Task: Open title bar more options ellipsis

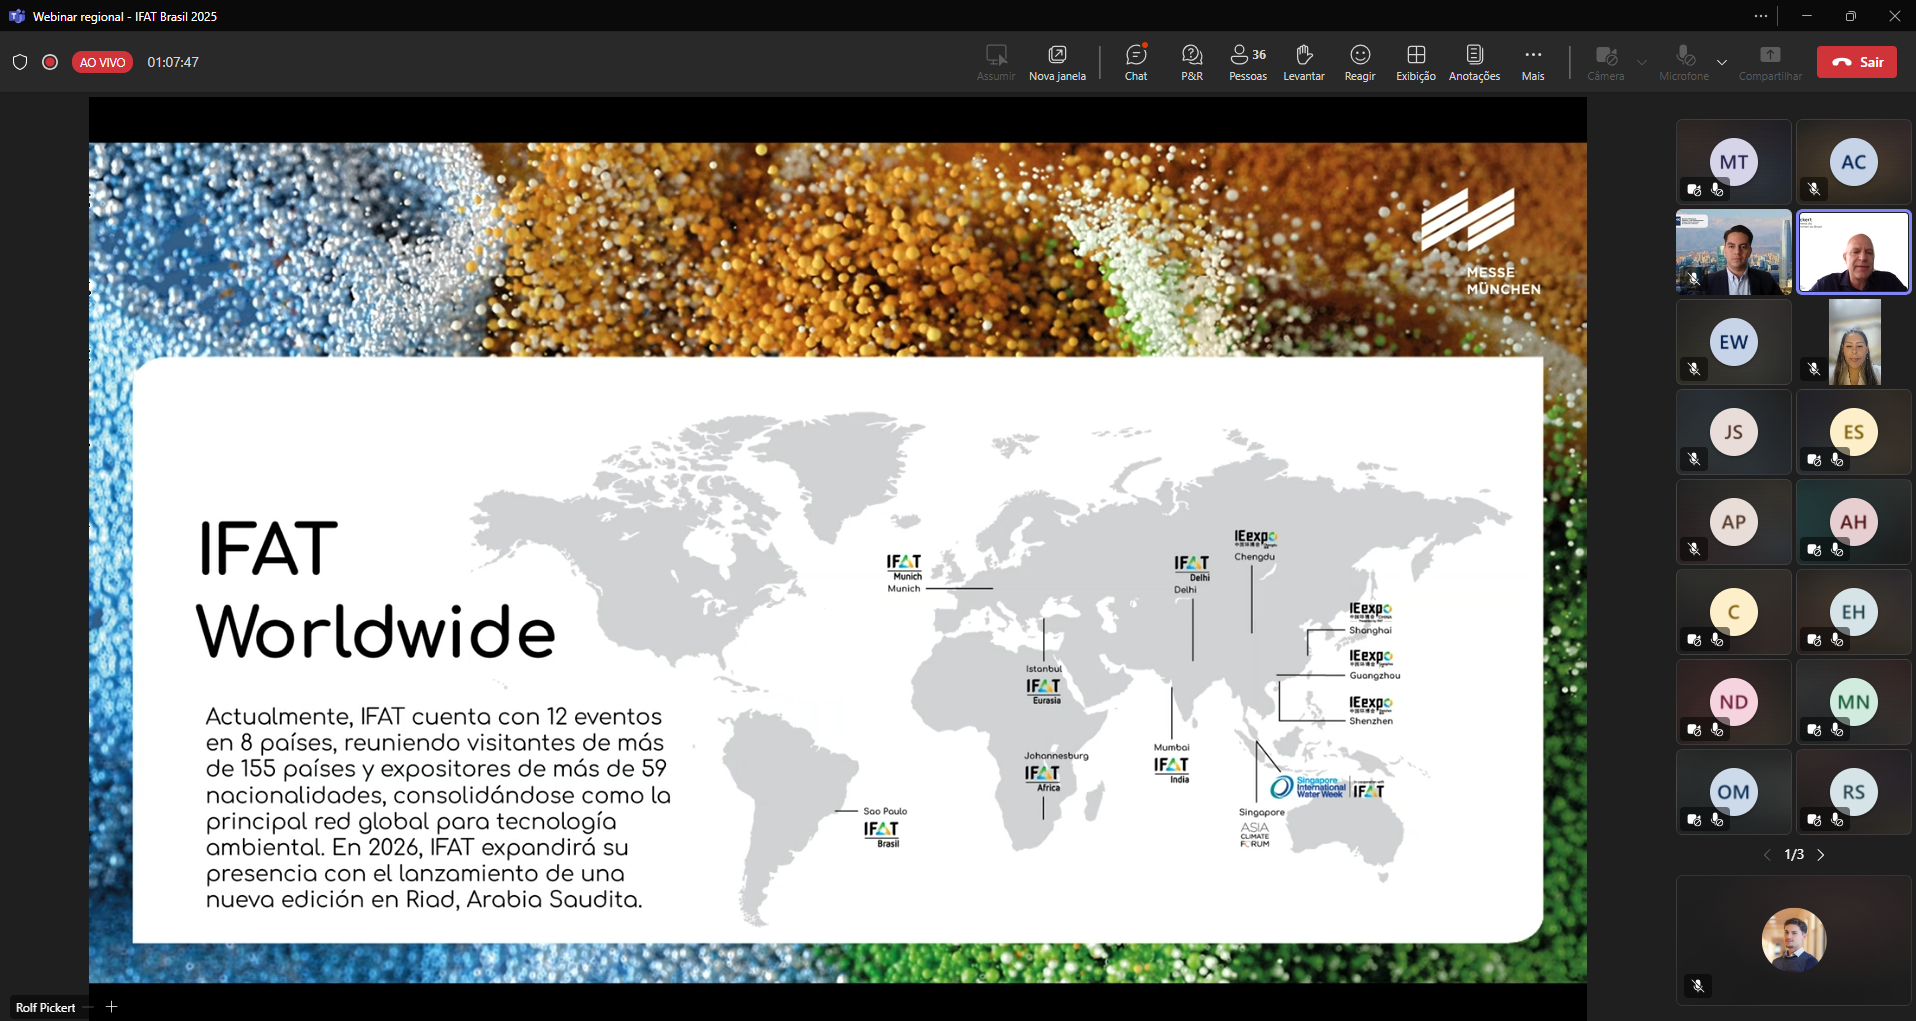Action: click(x=1761, y=16)
